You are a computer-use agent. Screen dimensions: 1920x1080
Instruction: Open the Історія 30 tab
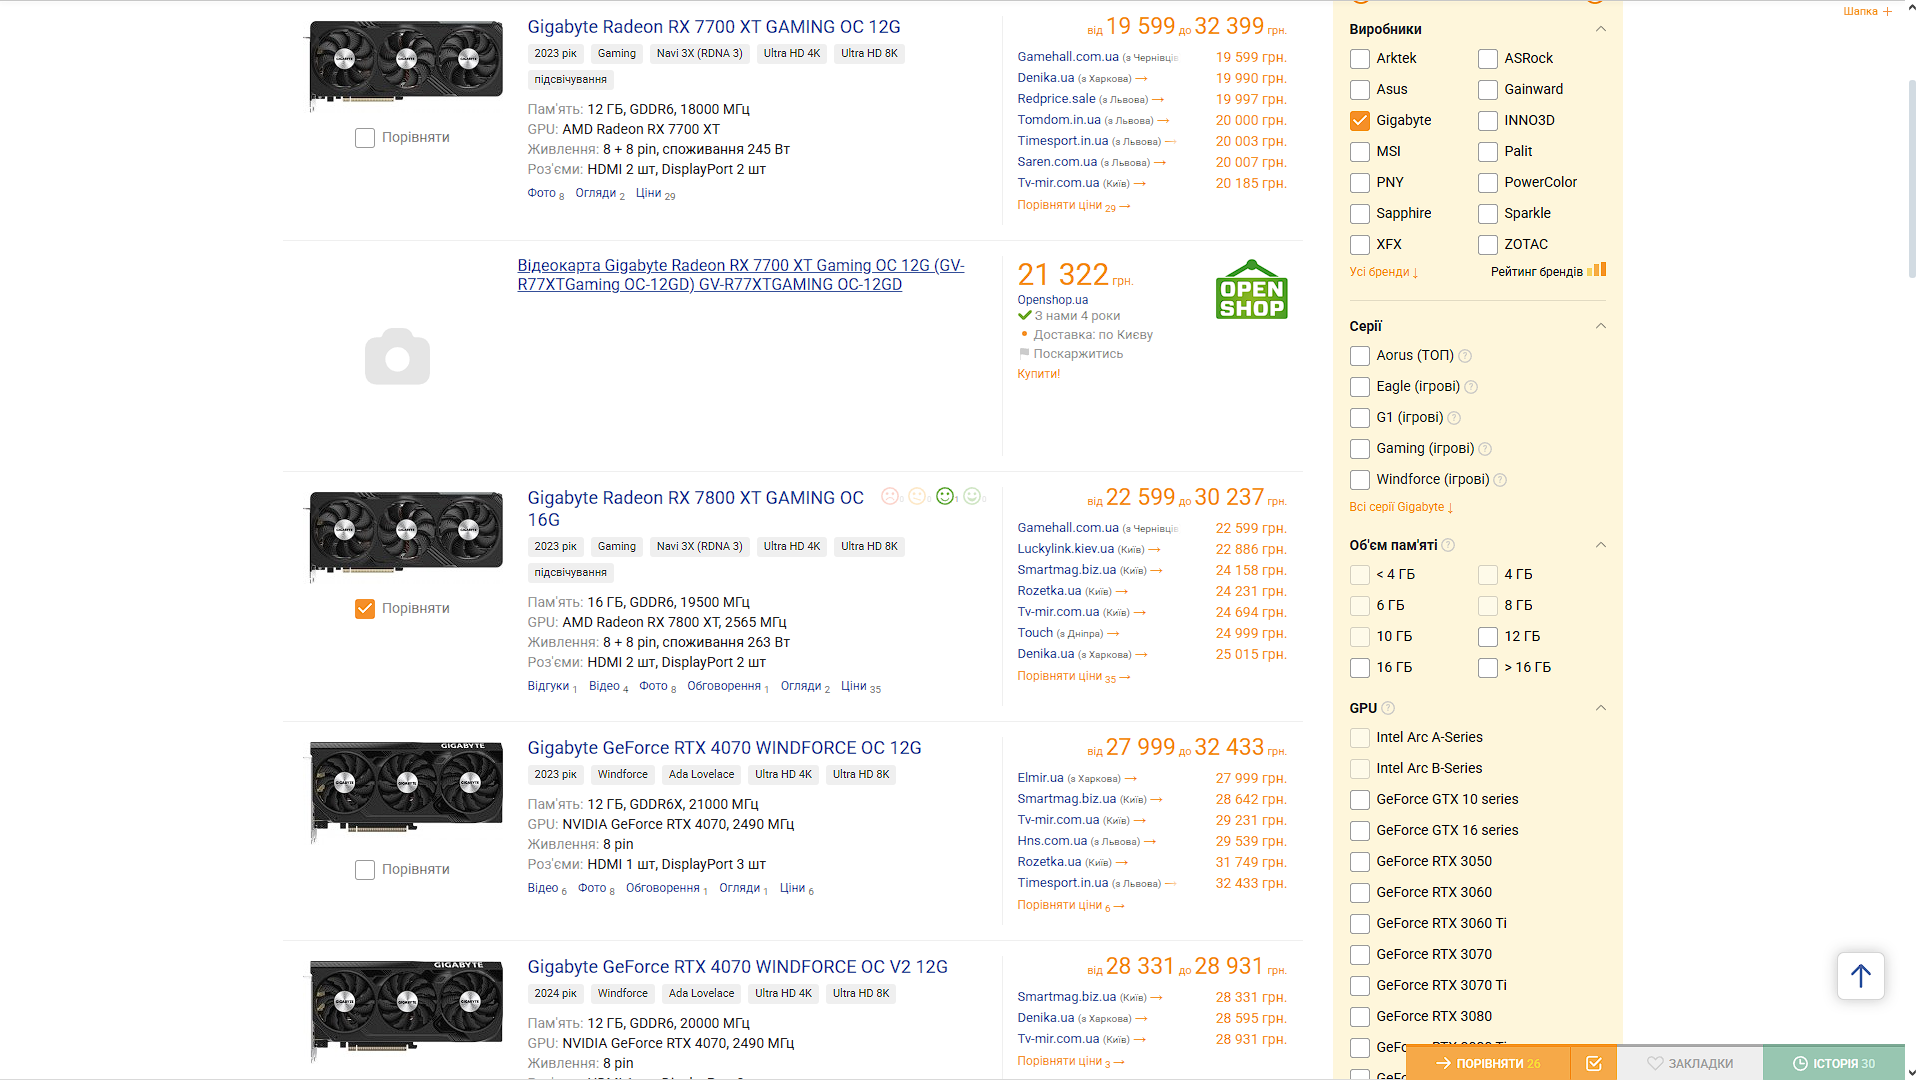click(1834, 1063)
